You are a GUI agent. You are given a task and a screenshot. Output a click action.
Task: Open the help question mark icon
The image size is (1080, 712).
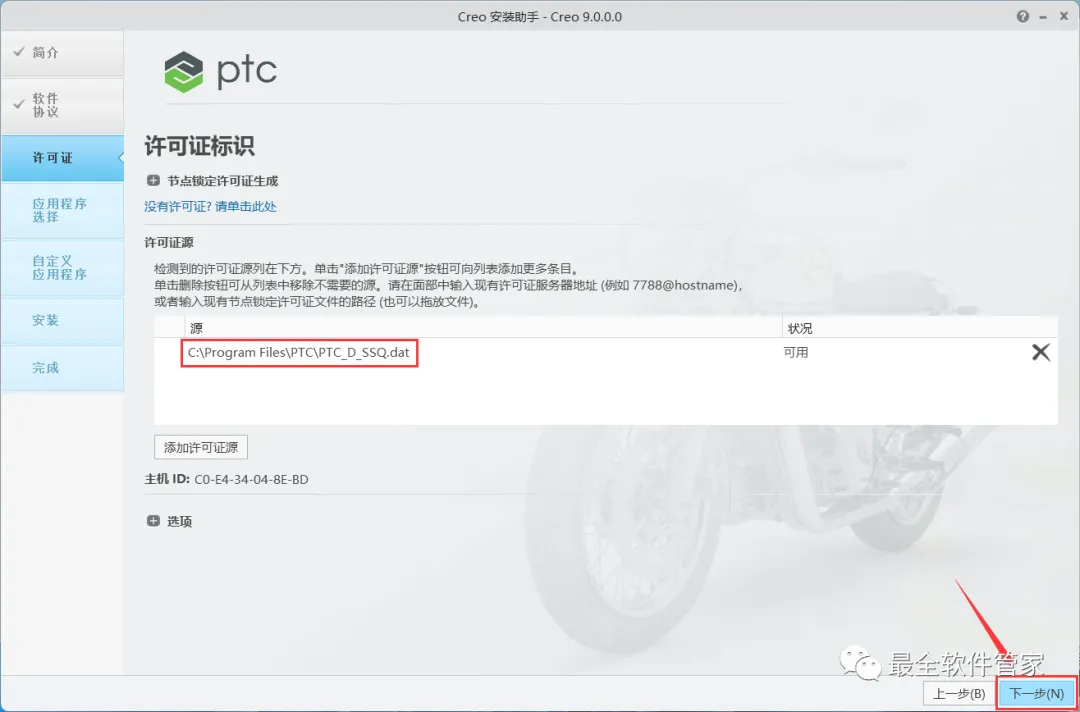tap(1024, 16)
